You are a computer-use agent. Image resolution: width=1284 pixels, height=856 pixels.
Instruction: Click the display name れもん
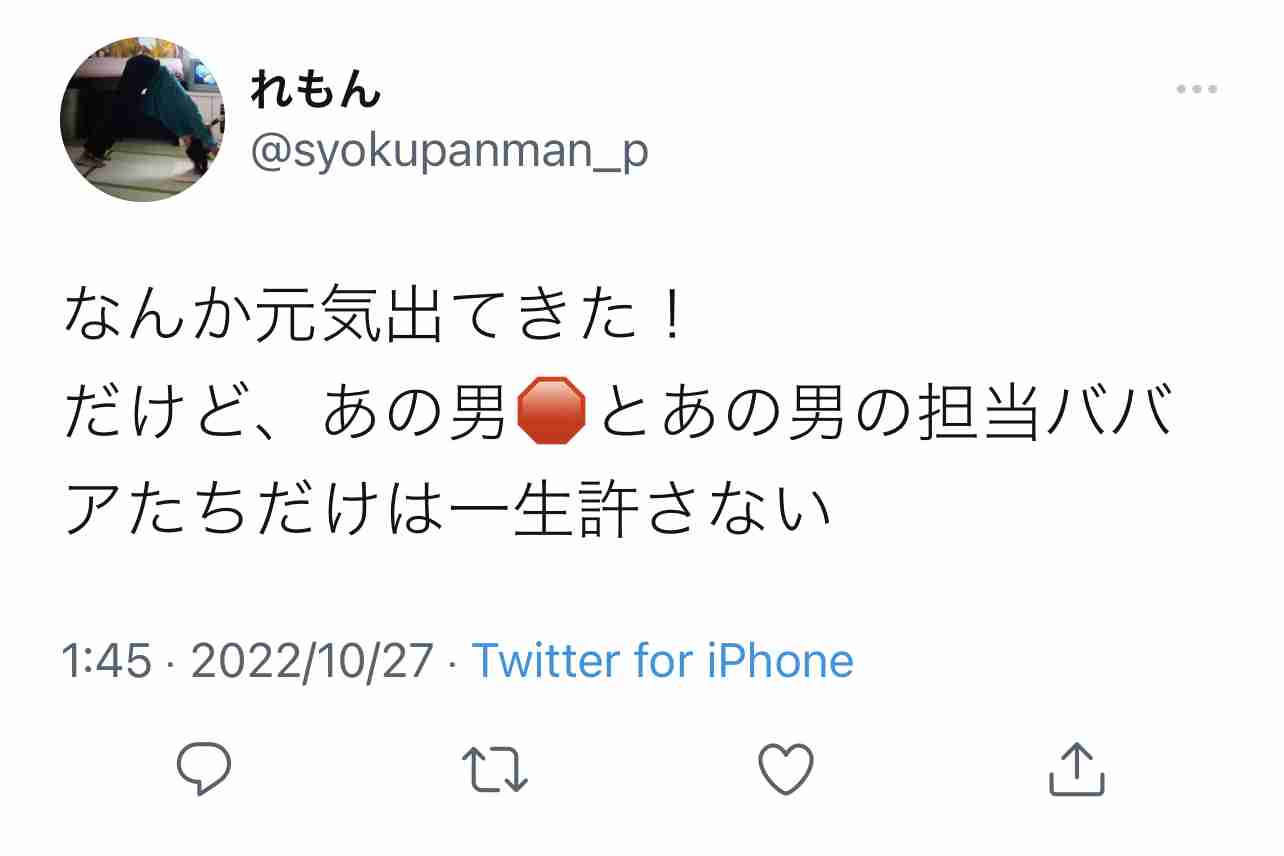coord(316,91)
